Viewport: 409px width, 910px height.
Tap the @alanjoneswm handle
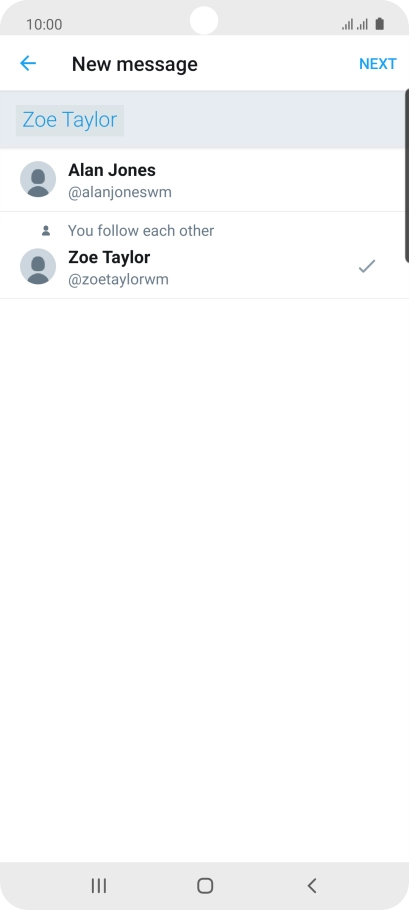click(120, 192)
